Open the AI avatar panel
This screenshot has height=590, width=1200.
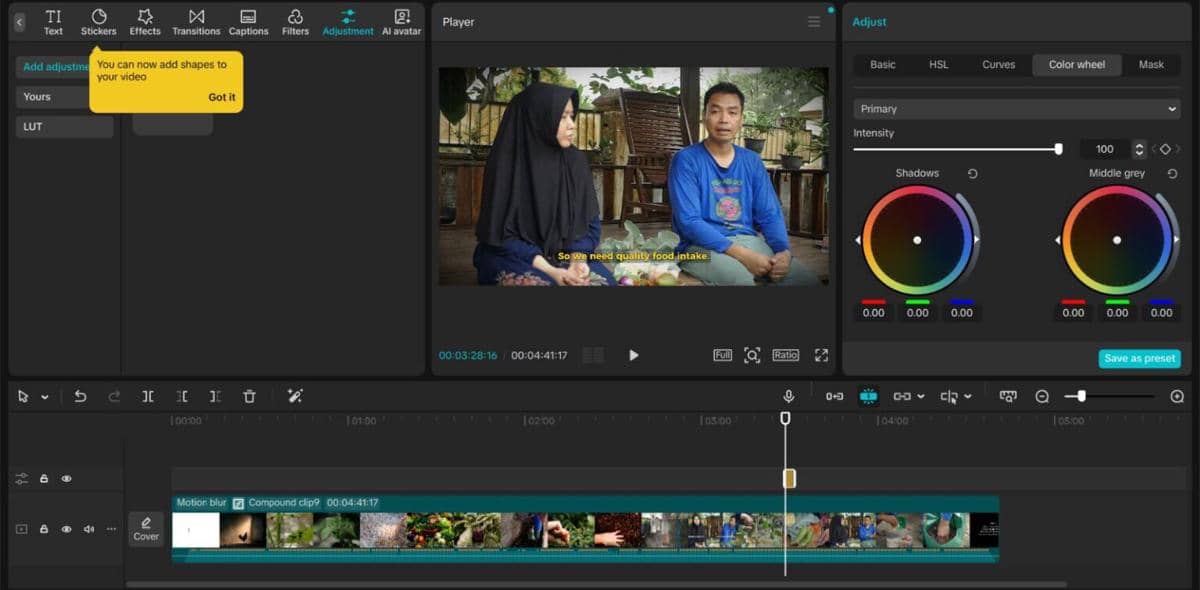tap(402, 20)
